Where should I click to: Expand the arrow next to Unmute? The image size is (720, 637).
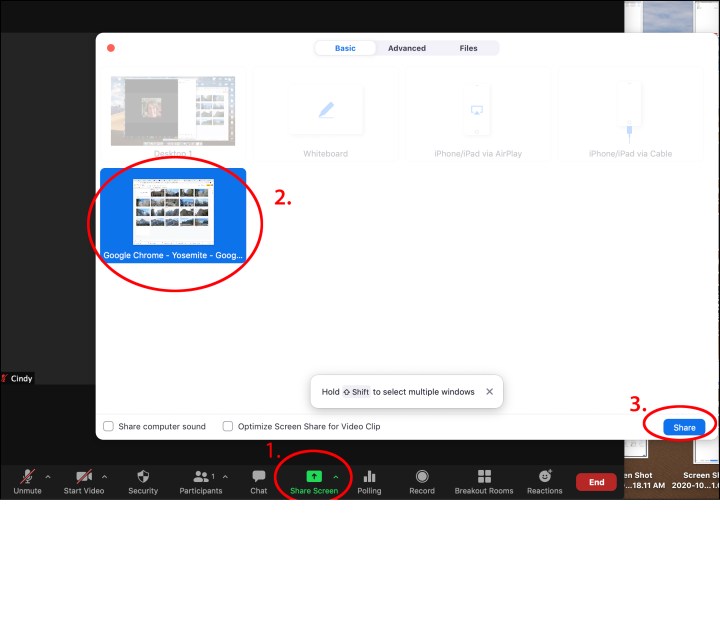(48, 477)
